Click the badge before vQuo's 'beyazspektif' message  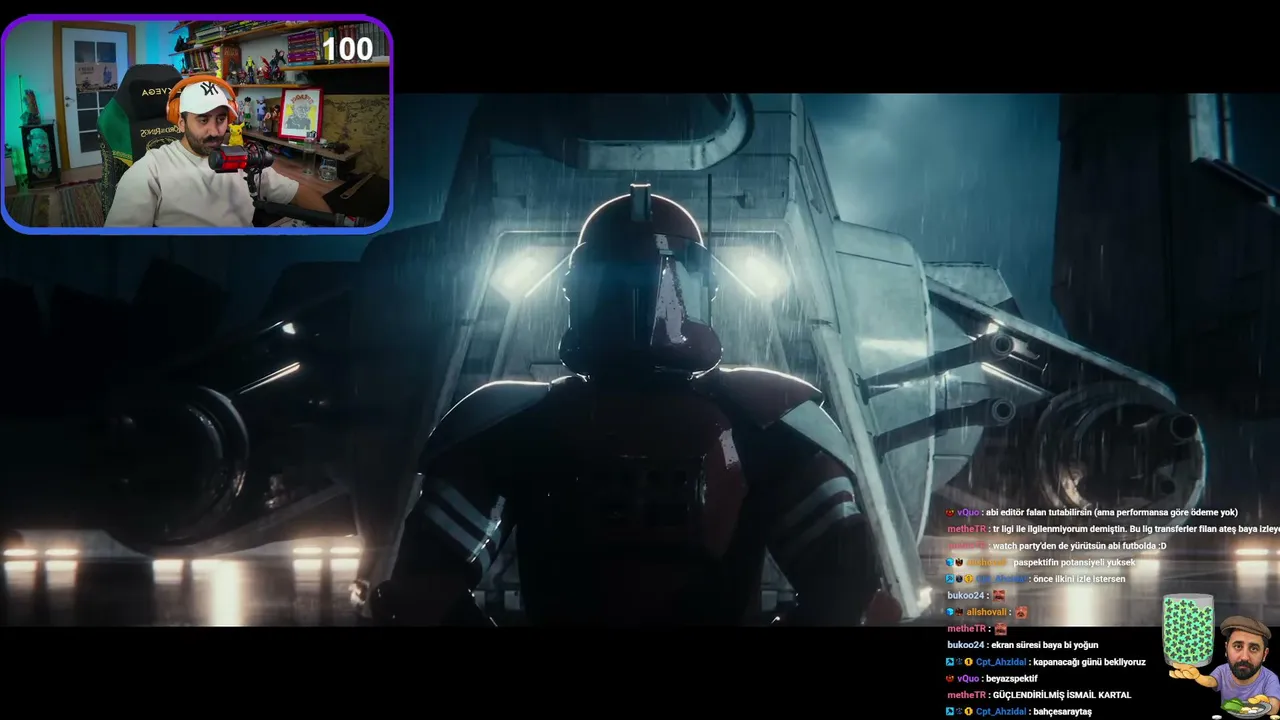pos(950,678)
